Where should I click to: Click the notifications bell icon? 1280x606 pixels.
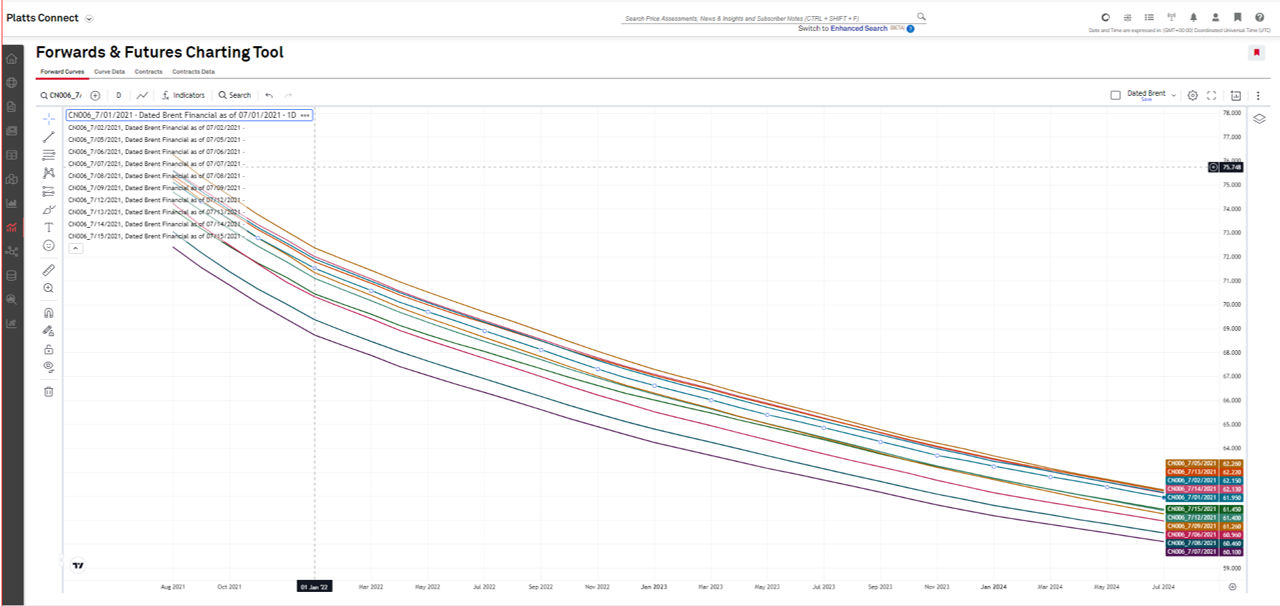(x=1193, y=17)
